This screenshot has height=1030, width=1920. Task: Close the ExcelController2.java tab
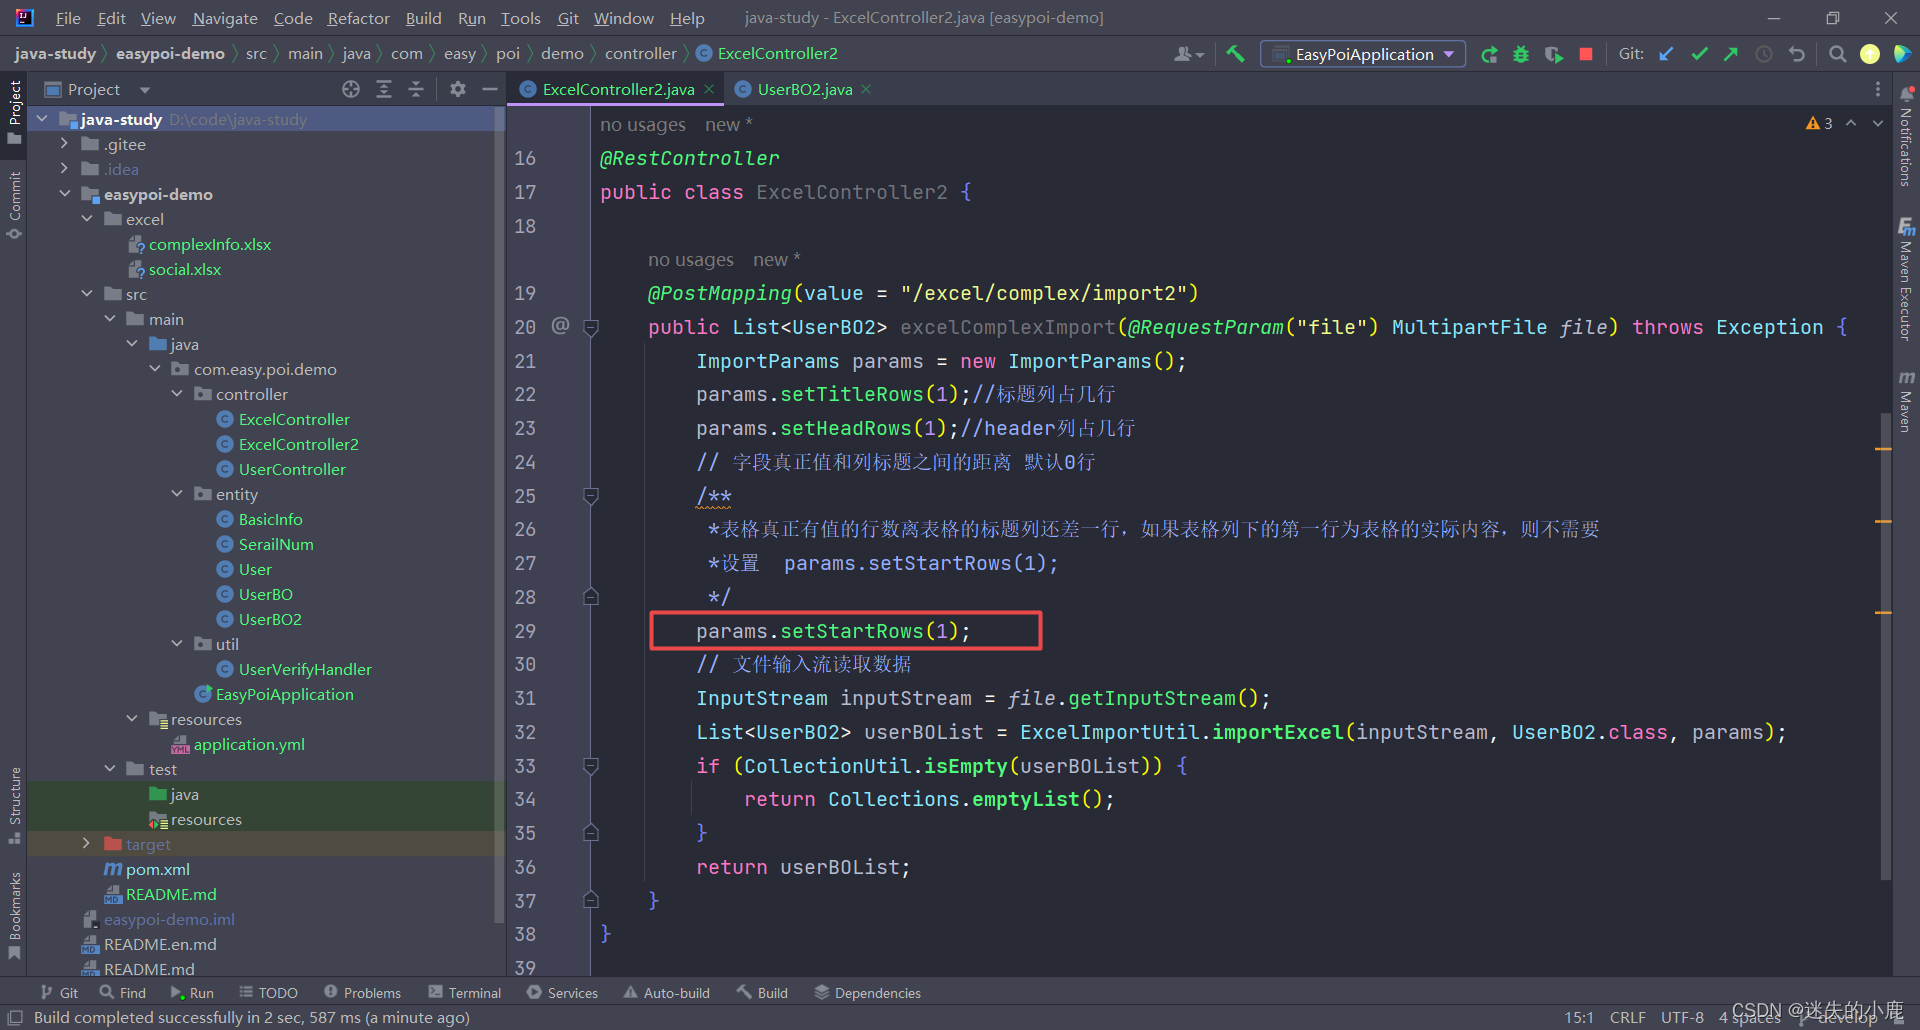point(709,89)
